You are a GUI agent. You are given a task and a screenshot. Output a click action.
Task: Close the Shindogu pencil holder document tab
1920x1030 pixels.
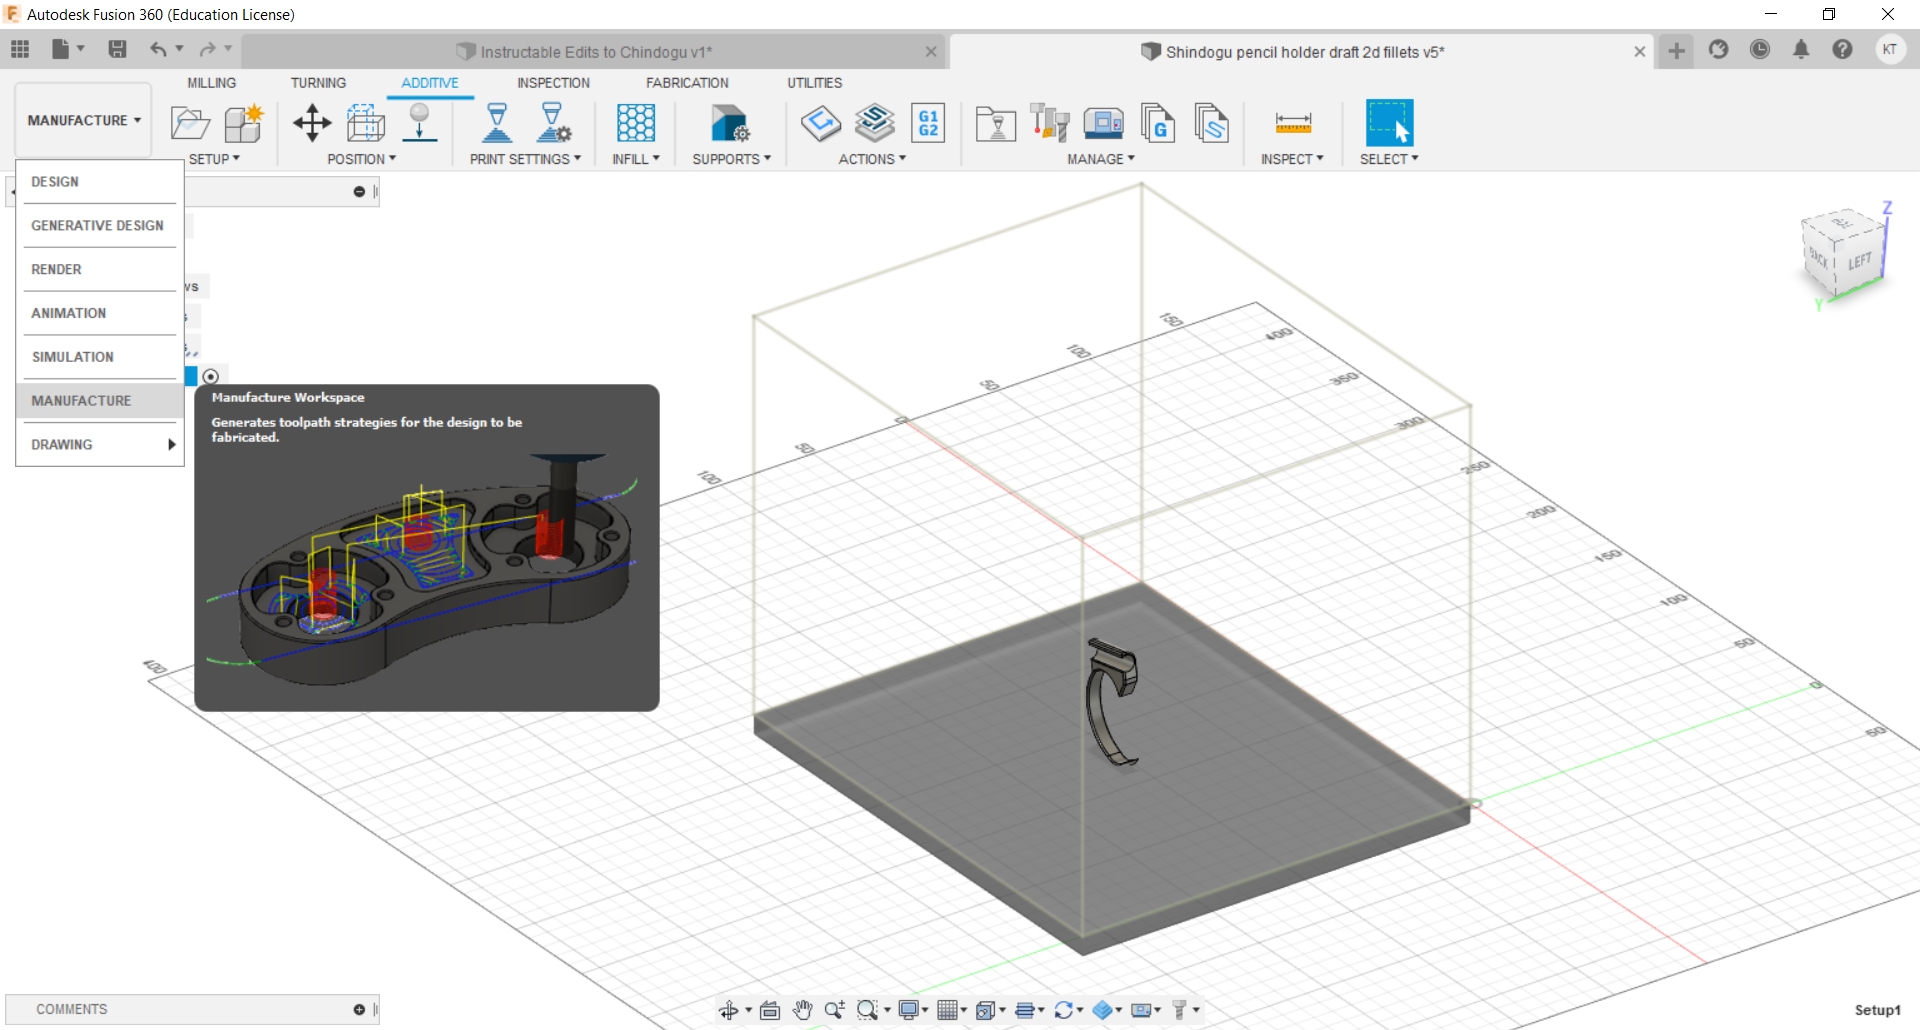[x=1639, y=52]
